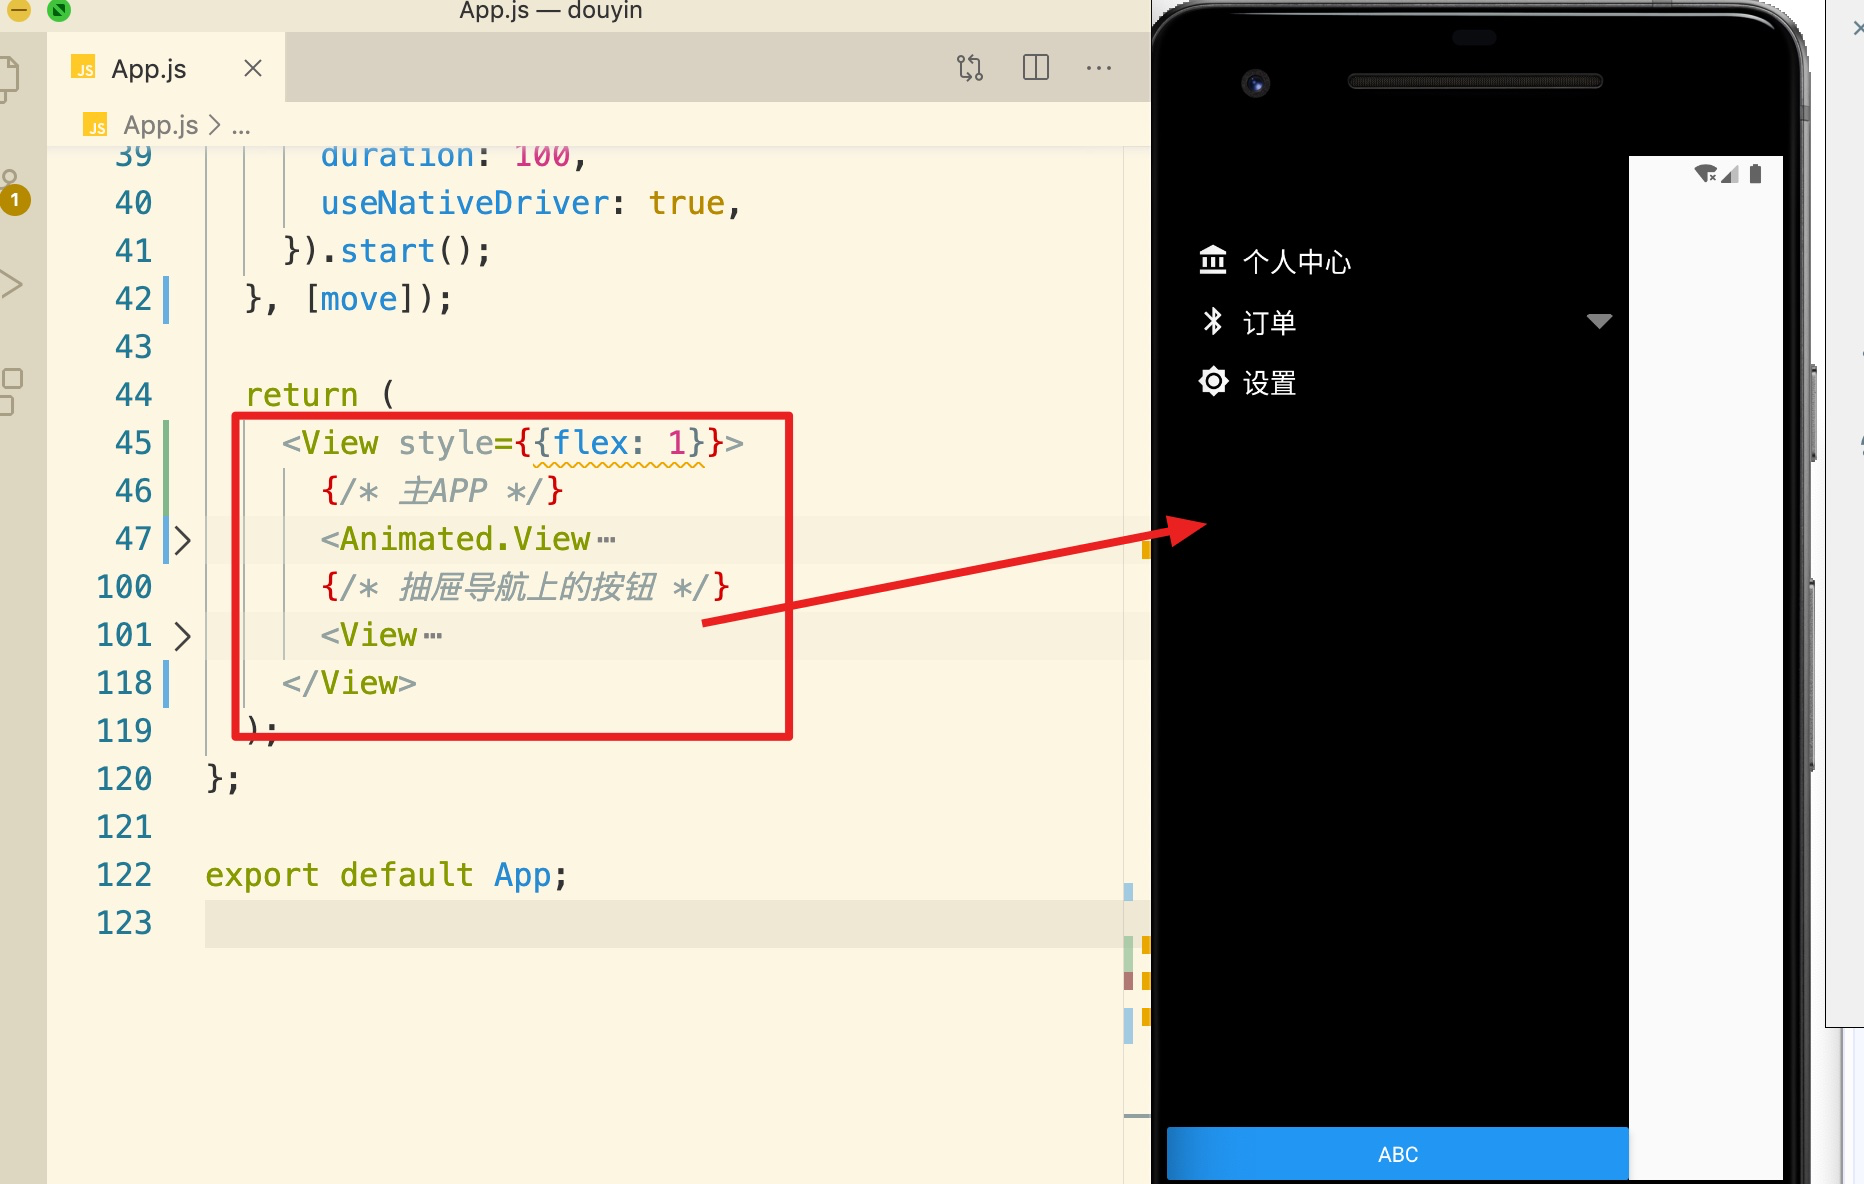Click the return keyword on line 44
Screen dimensions: 1864x1184
(302, 395)
